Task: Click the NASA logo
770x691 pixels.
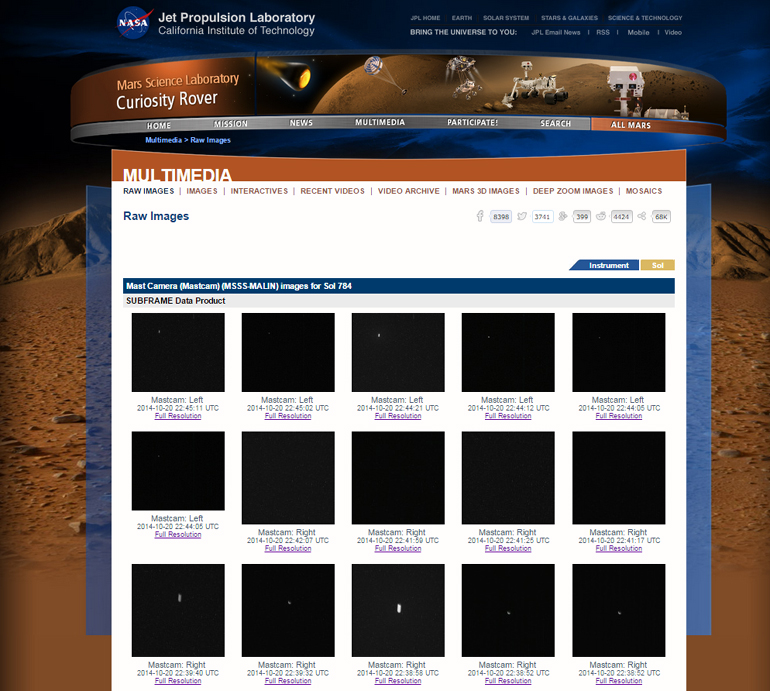Action: 134,23
